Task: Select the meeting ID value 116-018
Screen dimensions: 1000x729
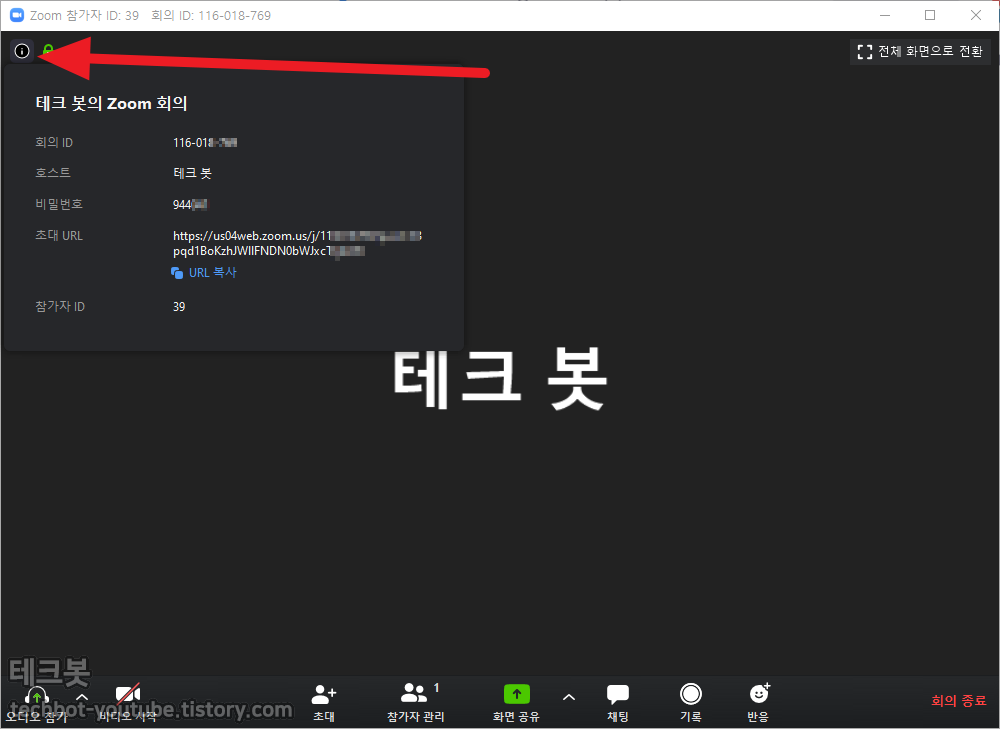Action: [x=205, y=142]
